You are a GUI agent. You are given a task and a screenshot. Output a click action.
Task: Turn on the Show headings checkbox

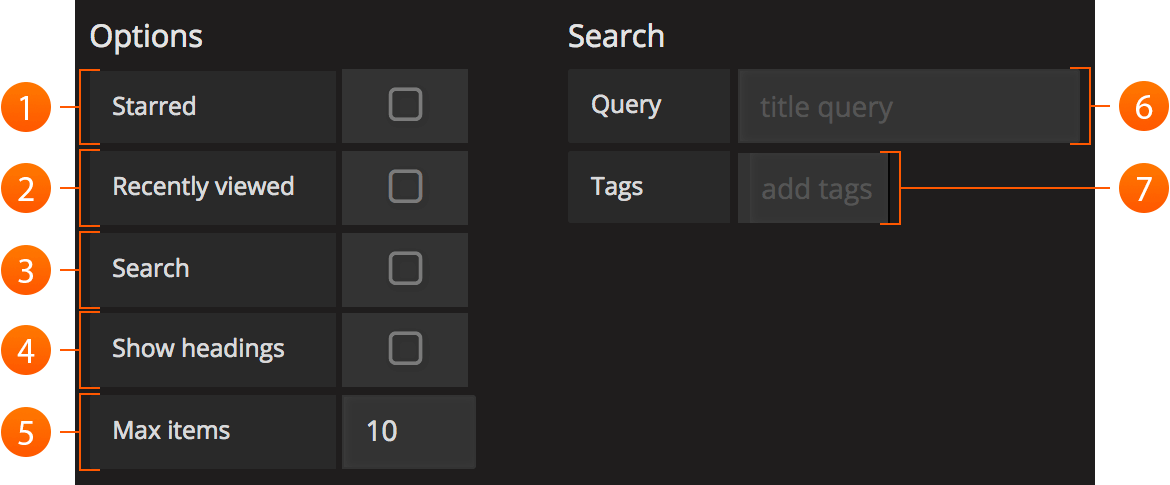coord(405,349)
